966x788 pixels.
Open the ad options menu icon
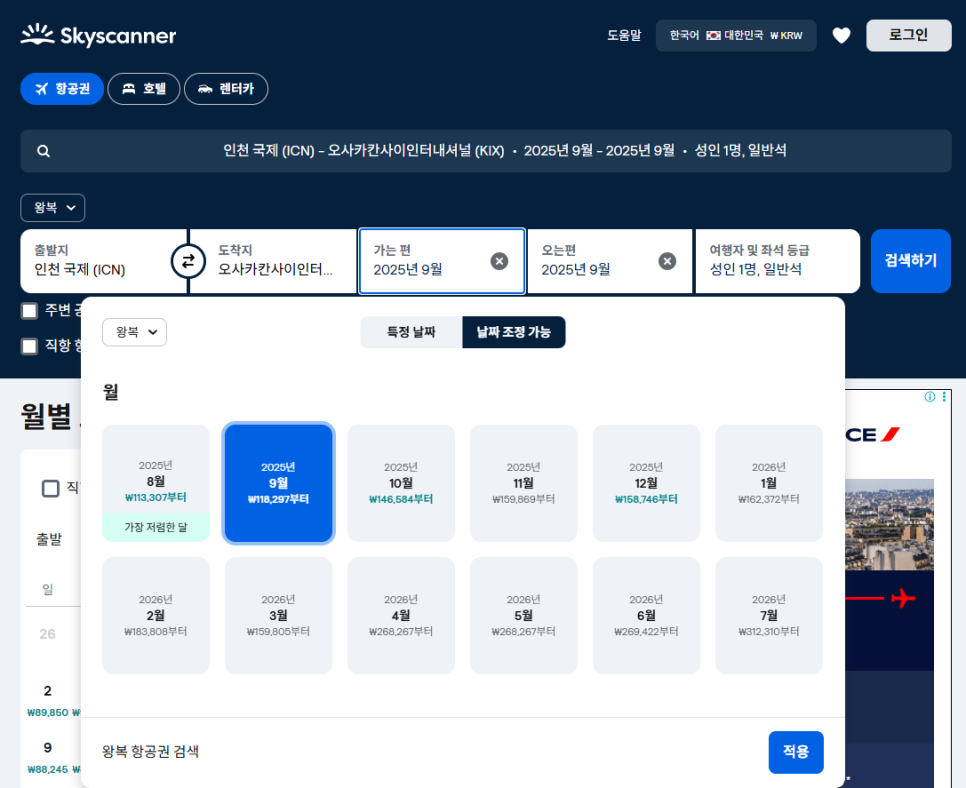click(x=944, y=397)
